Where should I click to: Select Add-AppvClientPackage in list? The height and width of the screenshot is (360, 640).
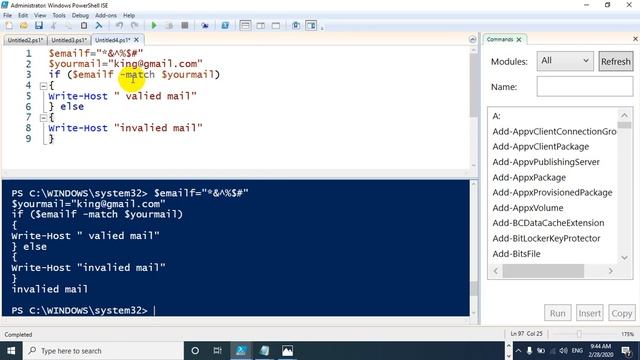click(540, 147)
